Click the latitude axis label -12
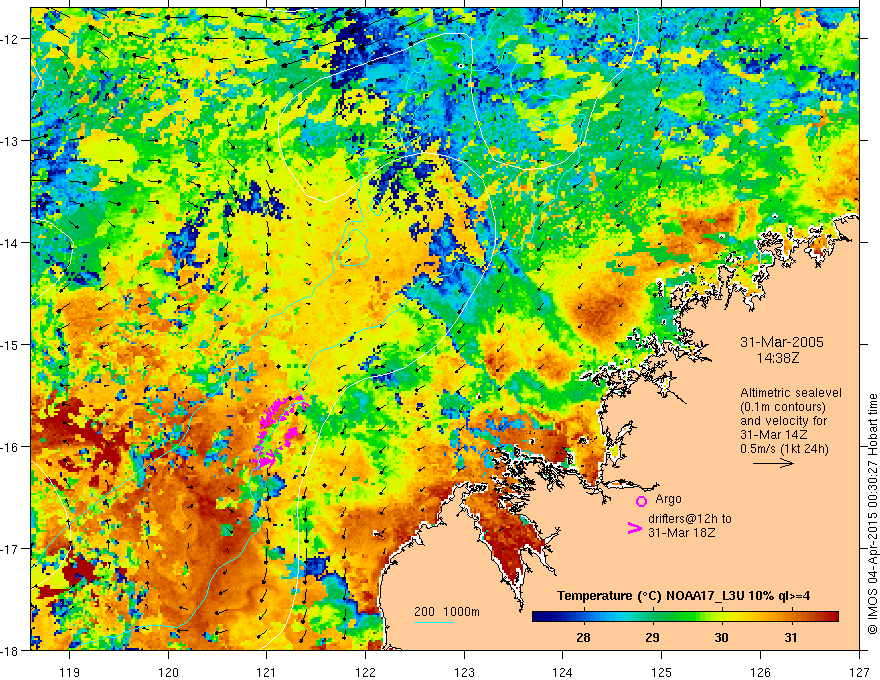The height and width of the screenshot is (680, 880). tap(10, 39)
